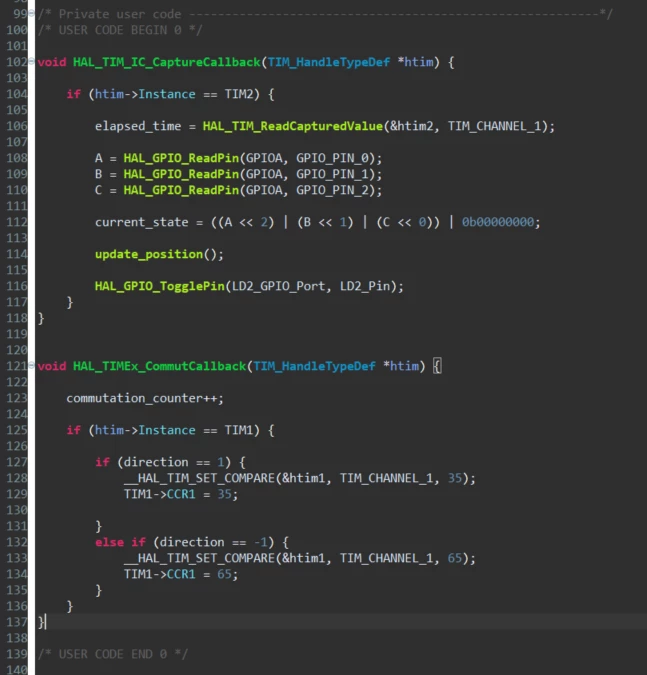Click the void keyword on line 102
The height and width of the screenshot is (675, 647).
pyautogui.click(x=52, y=62)
